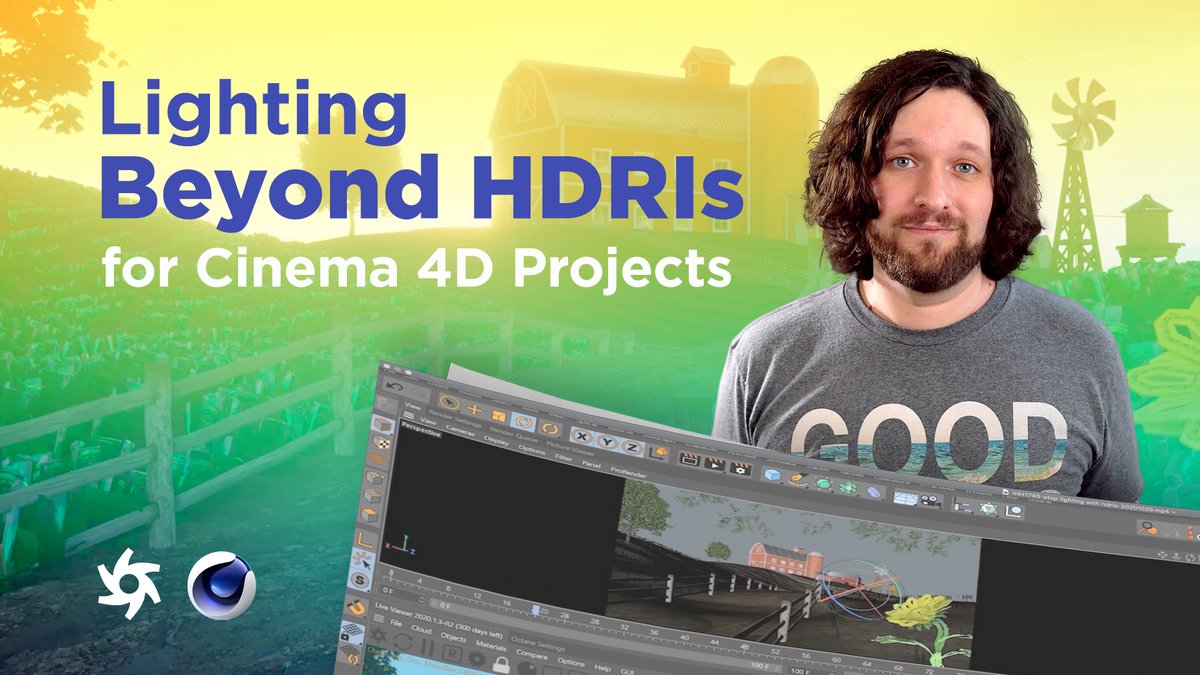Click Octane send scene logo icon
Viewport: 1200px width, 675px height.
[x=377, y=636]
